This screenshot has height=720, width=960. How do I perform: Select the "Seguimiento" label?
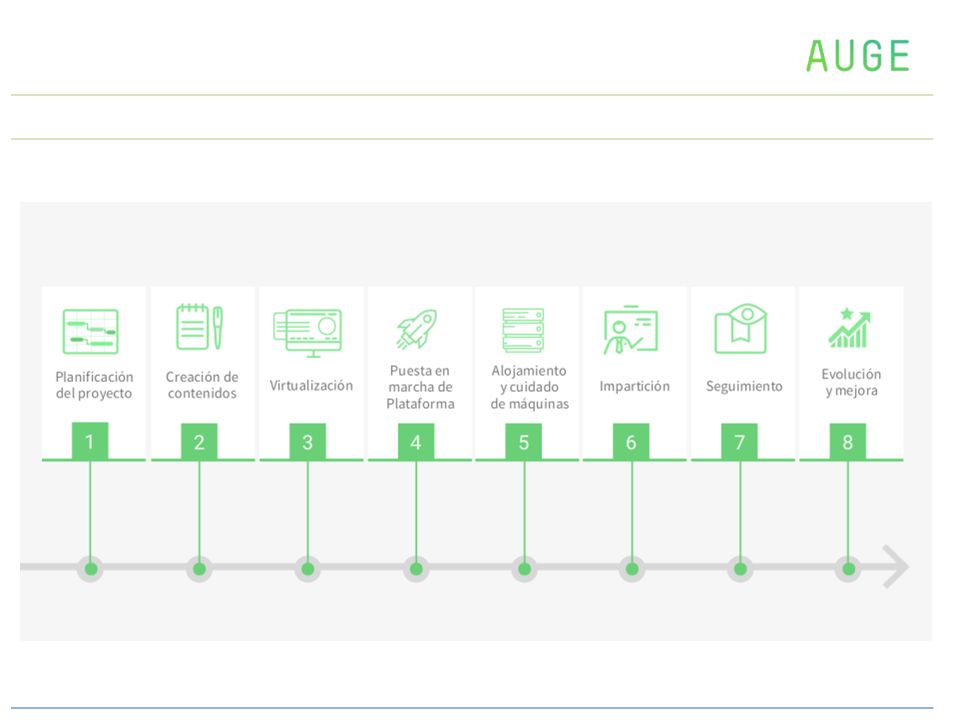pos(744,386)
